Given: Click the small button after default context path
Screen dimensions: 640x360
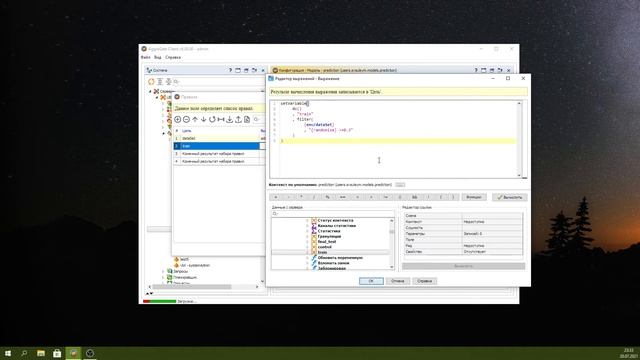Looking at the screenshot, I should (x=400, y=185).
